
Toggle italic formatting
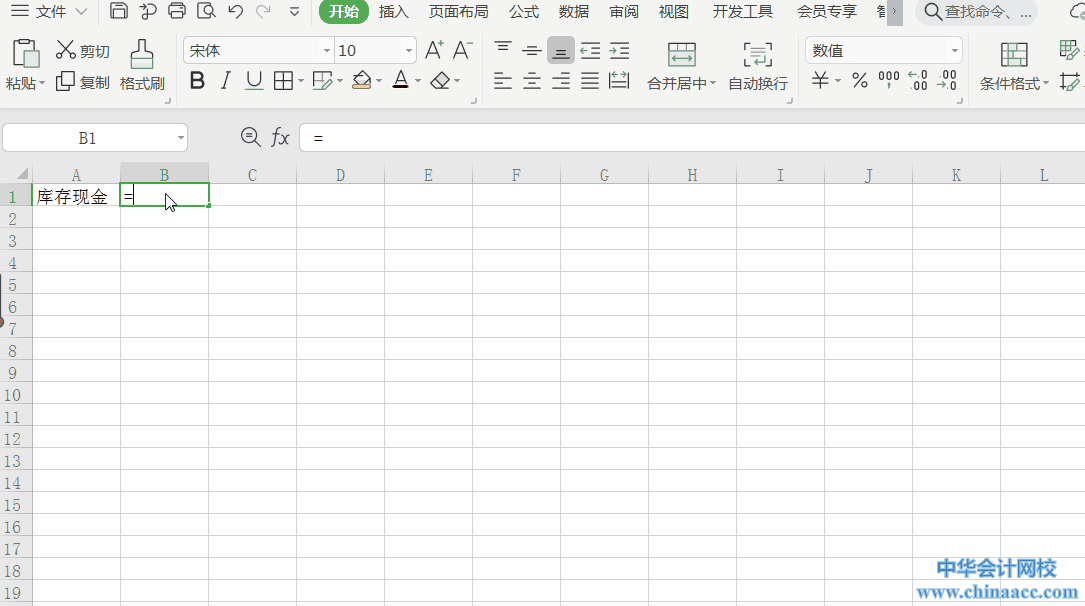coord(226,81)
